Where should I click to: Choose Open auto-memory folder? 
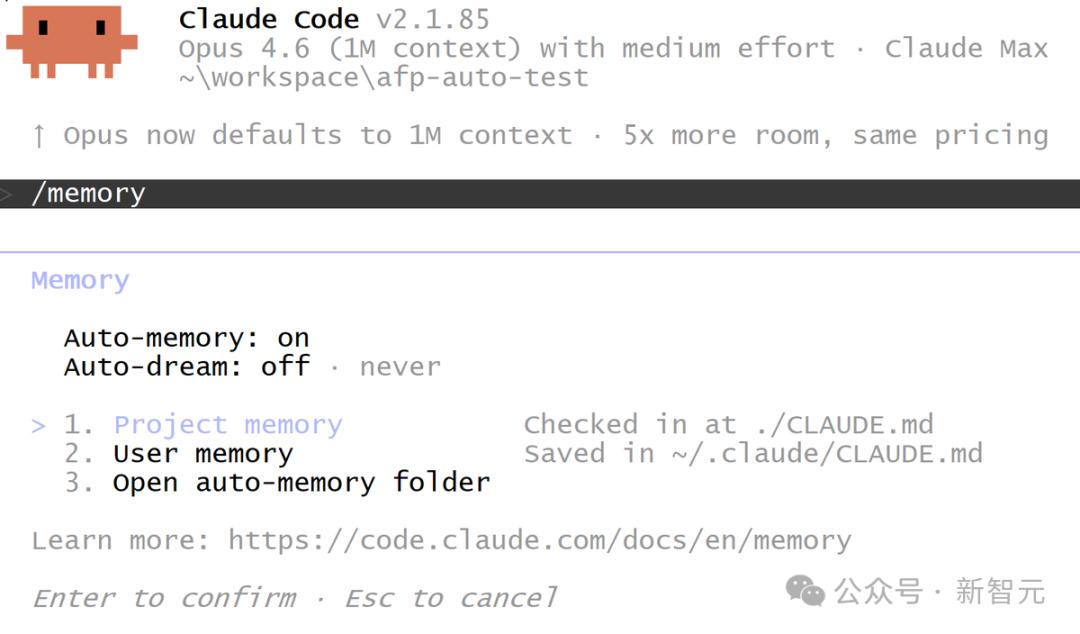click(x=302, y=482)
